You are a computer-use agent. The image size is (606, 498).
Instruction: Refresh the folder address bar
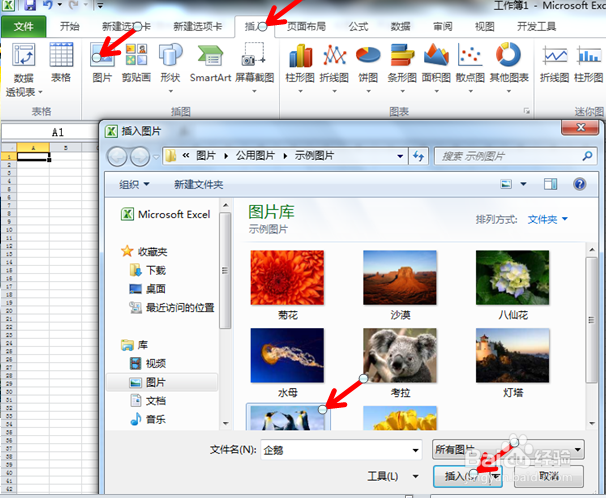(x=418, y=156)
